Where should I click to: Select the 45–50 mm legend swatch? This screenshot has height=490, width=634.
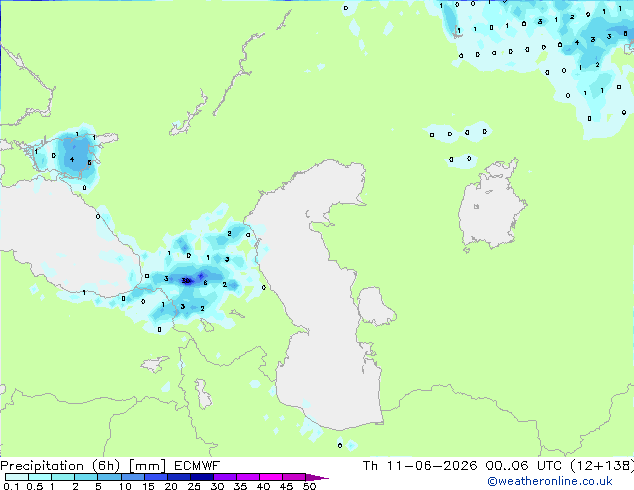click(x=294, y=477)
